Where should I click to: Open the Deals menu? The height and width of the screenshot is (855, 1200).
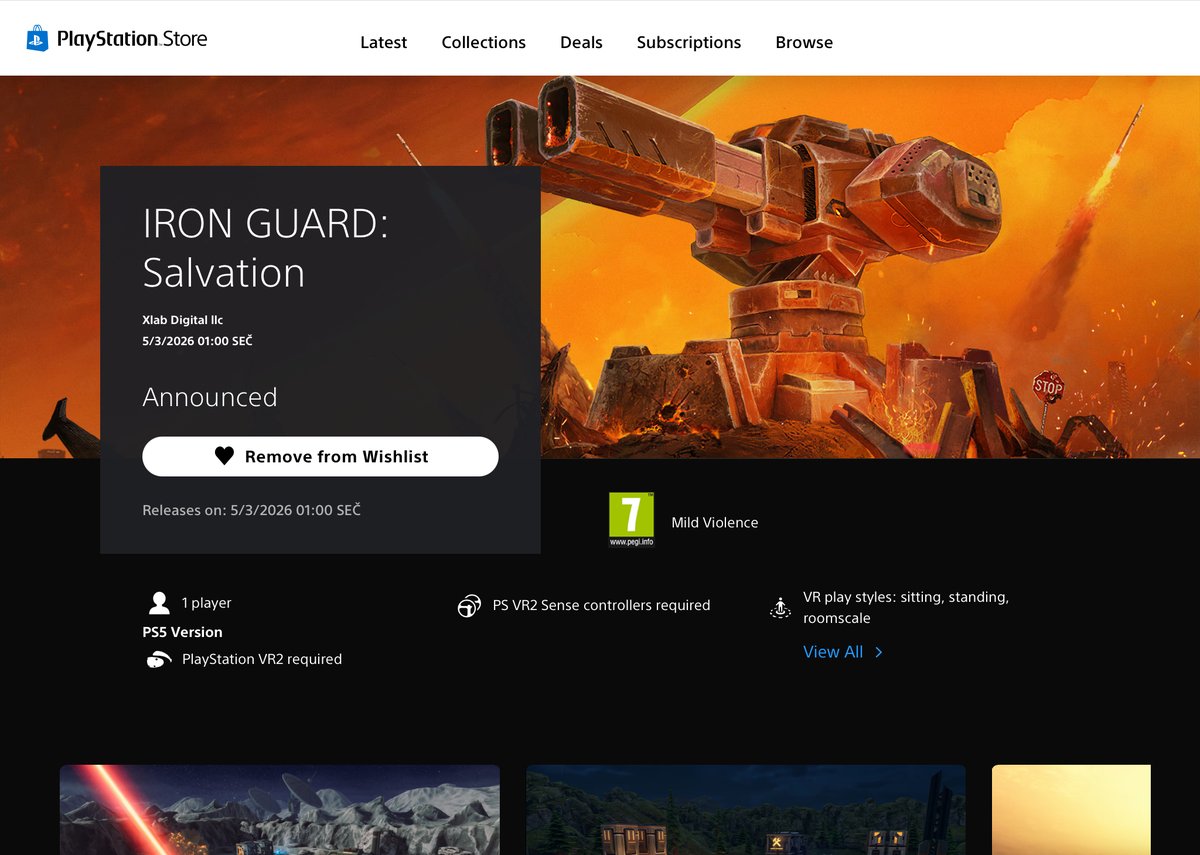(581, 42)
